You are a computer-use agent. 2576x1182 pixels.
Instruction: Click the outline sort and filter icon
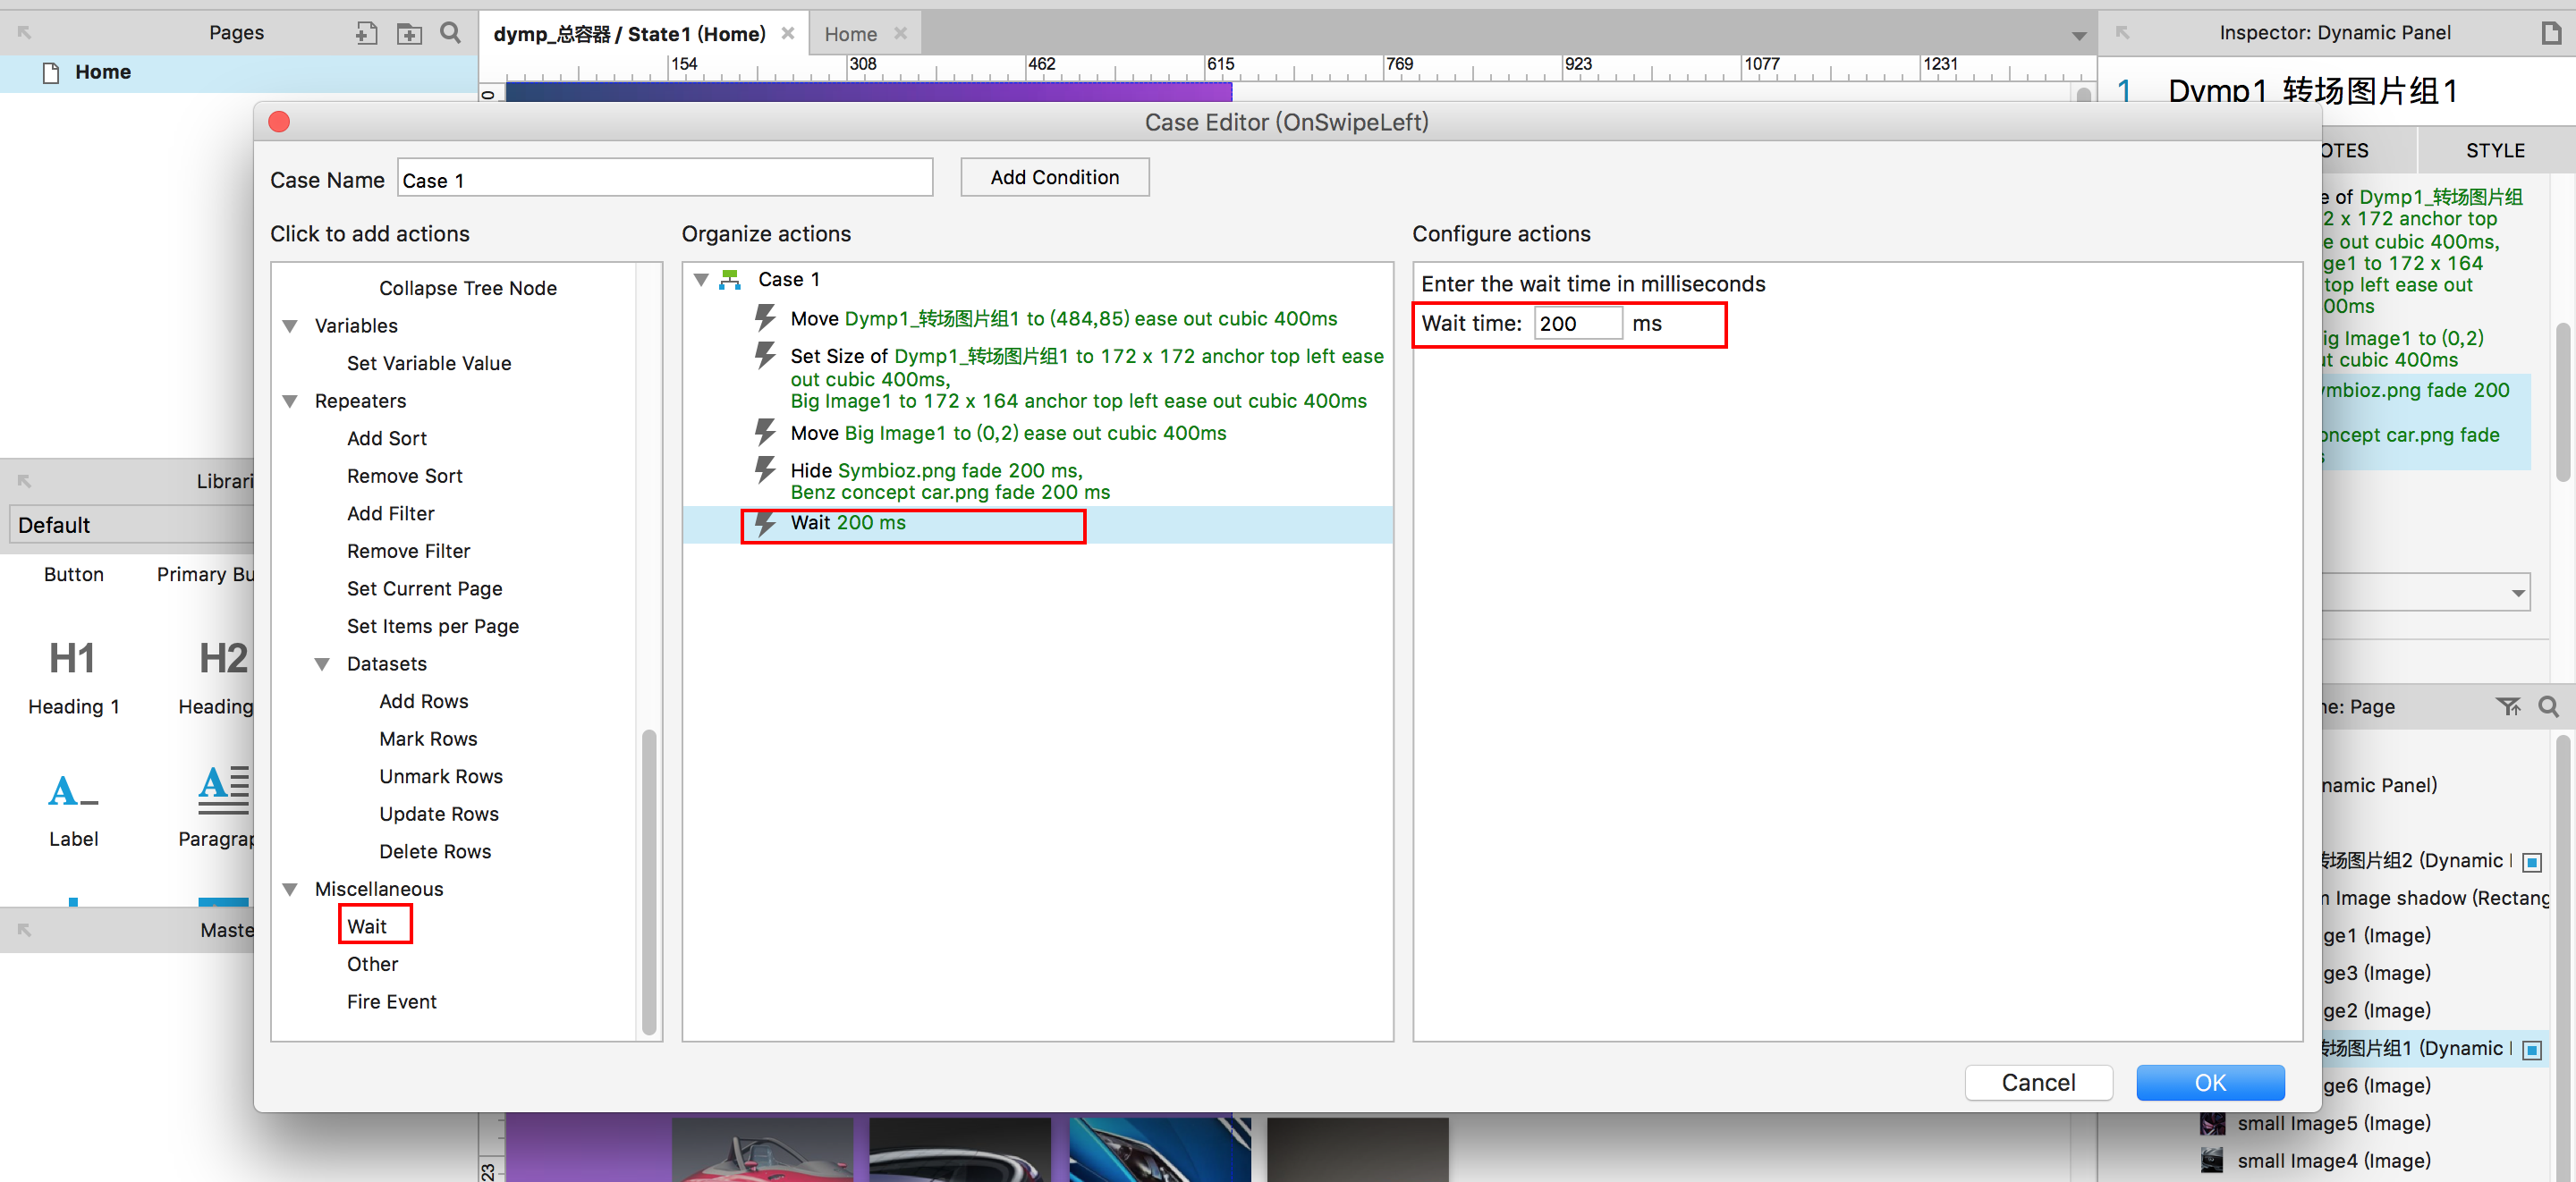point(2507,707)
